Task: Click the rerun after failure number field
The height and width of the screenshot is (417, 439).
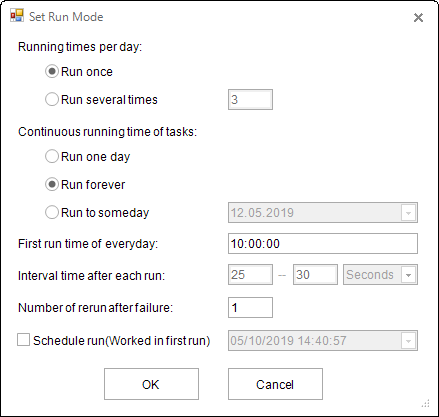Action: [x=250, y=307]
